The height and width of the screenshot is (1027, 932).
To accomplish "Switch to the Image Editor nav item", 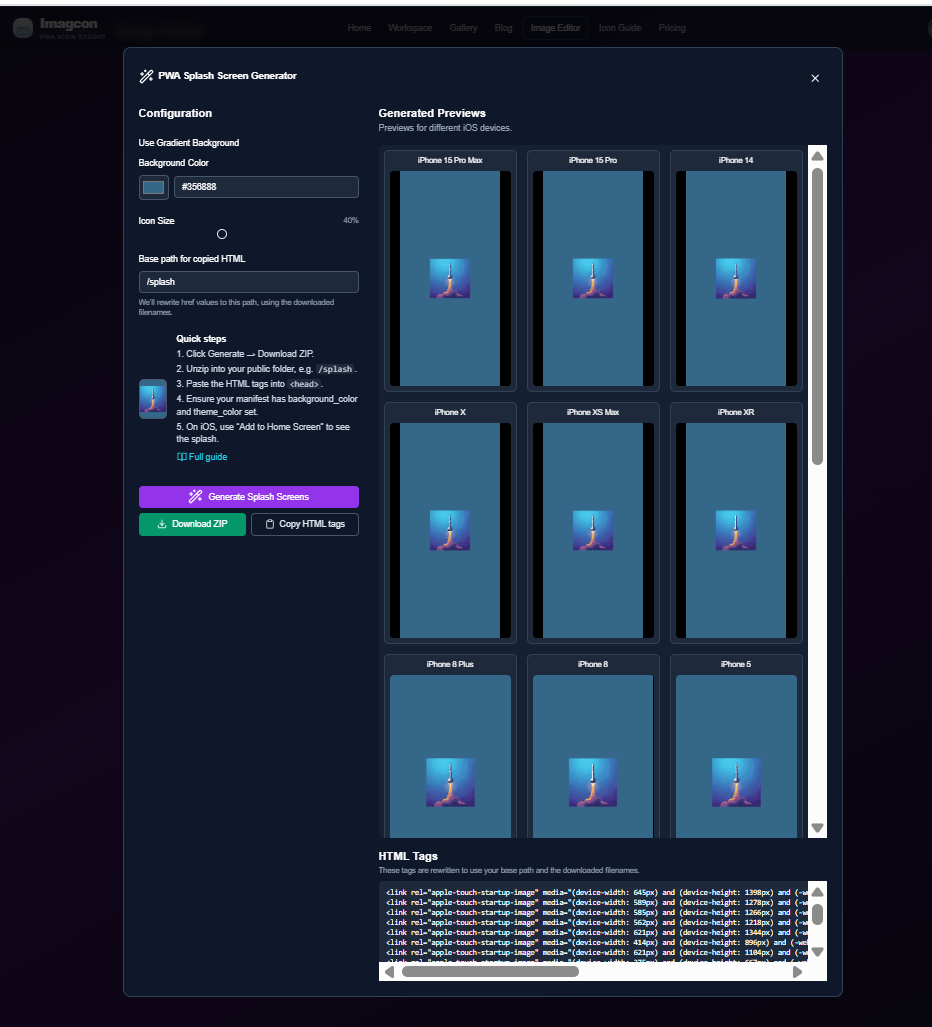I will tap(555, 28).
